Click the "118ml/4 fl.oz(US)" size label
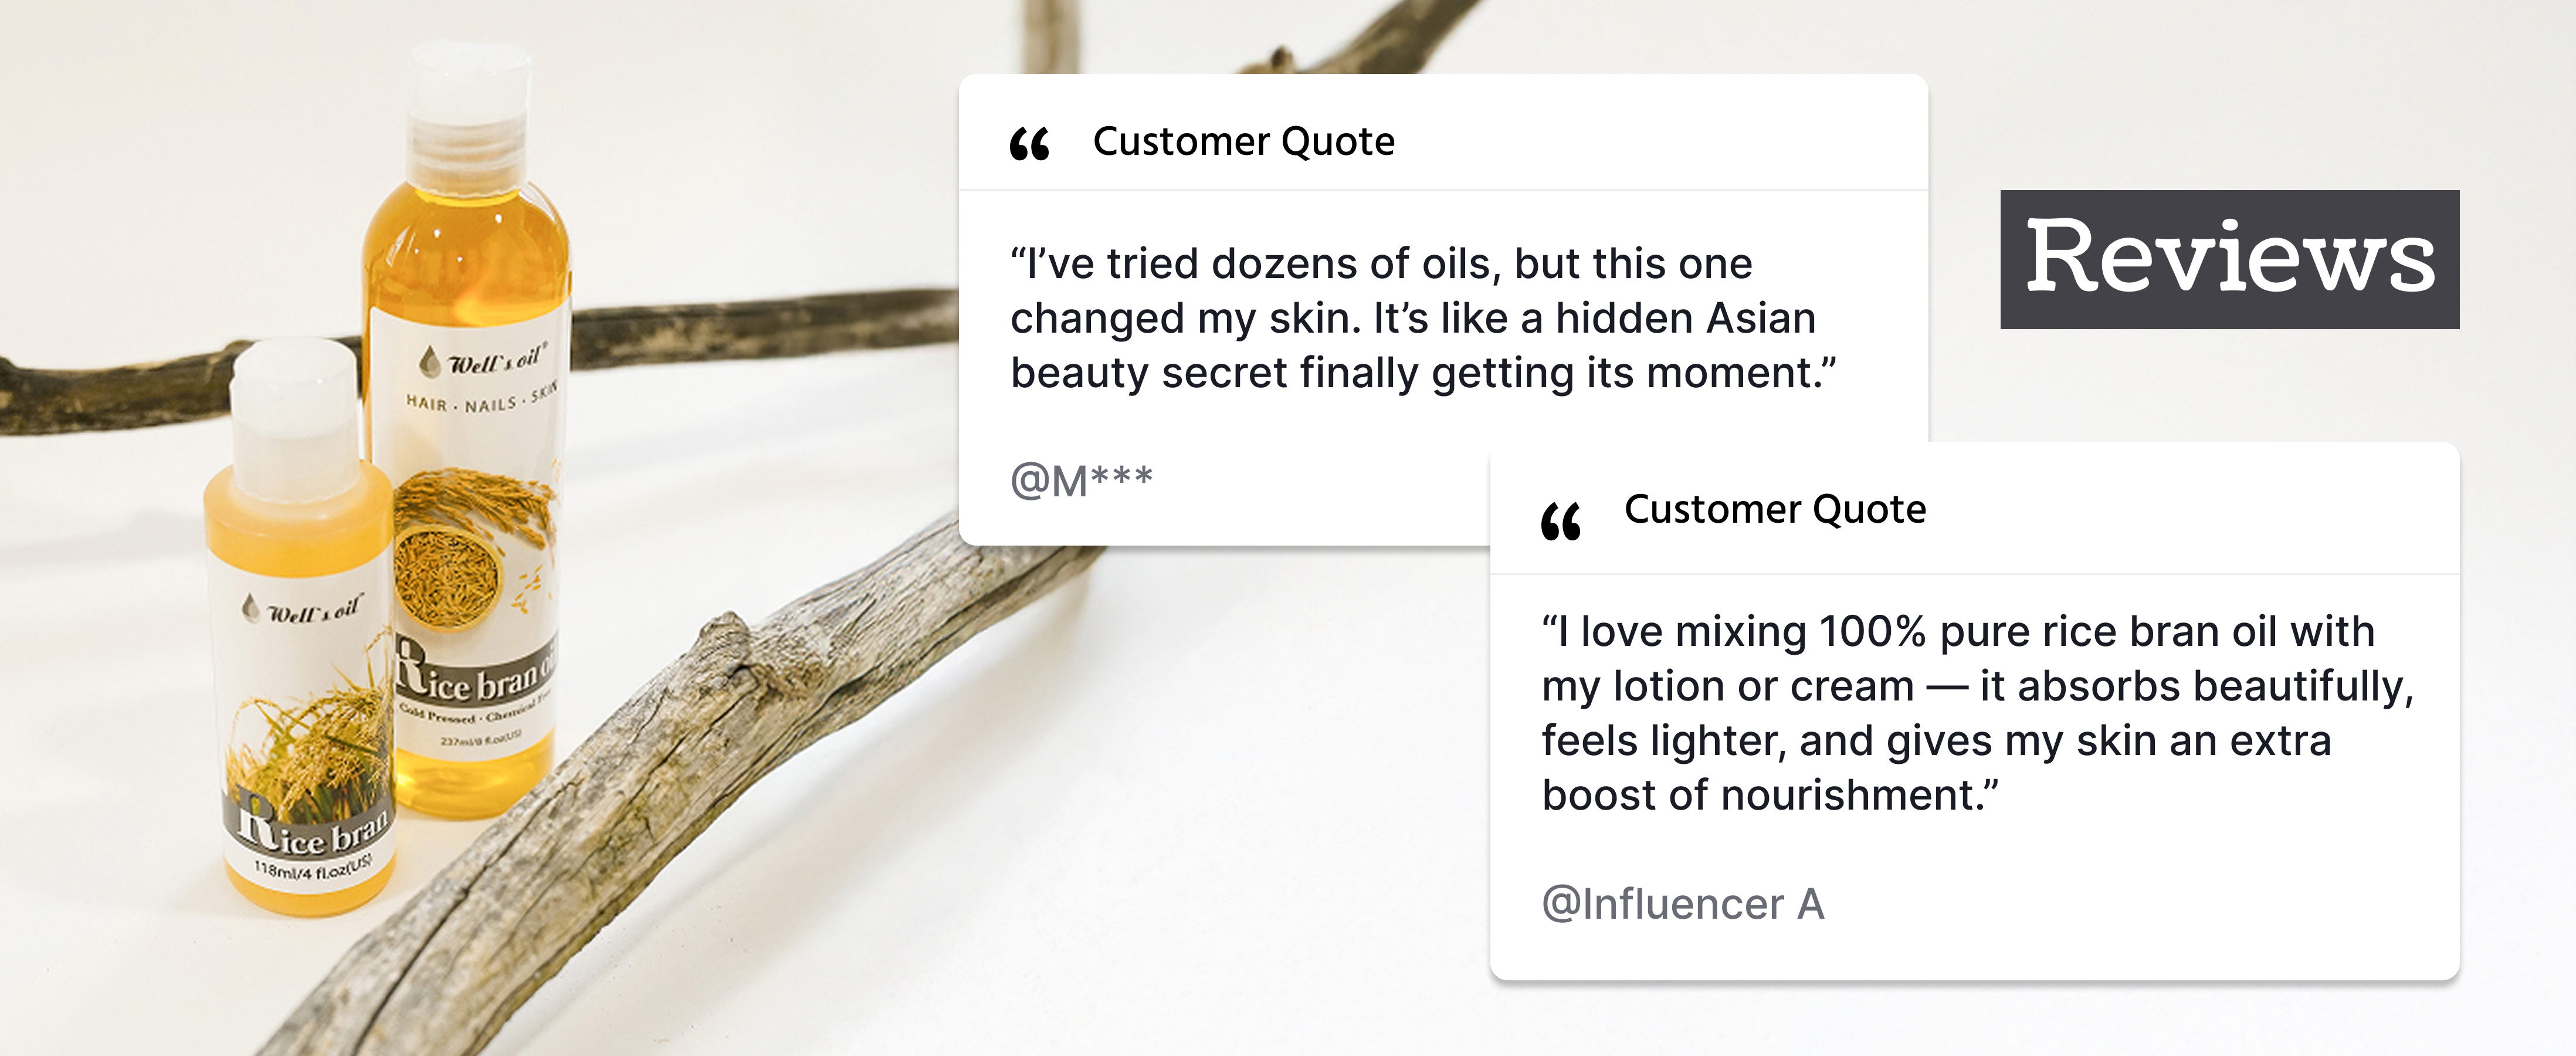The image size is (2576, 1056). [313, 868]
